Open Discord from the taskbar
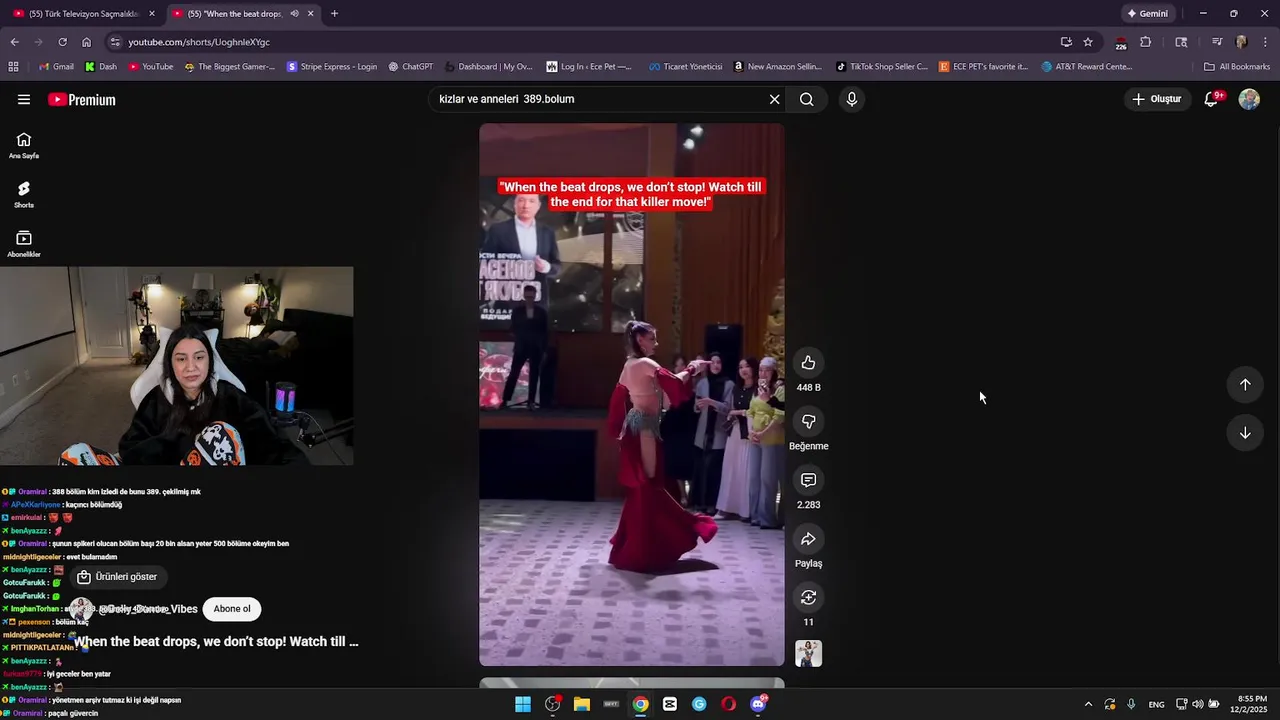The width and height of the screenshot is (1280, 720). point(758,704)
